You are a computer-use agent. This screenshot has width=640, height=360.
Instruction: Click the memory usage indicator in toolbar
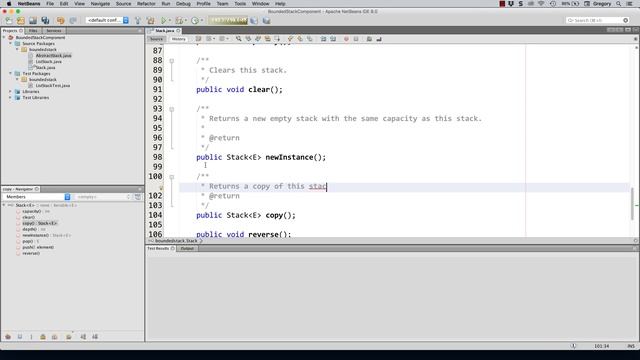[228, 20]
